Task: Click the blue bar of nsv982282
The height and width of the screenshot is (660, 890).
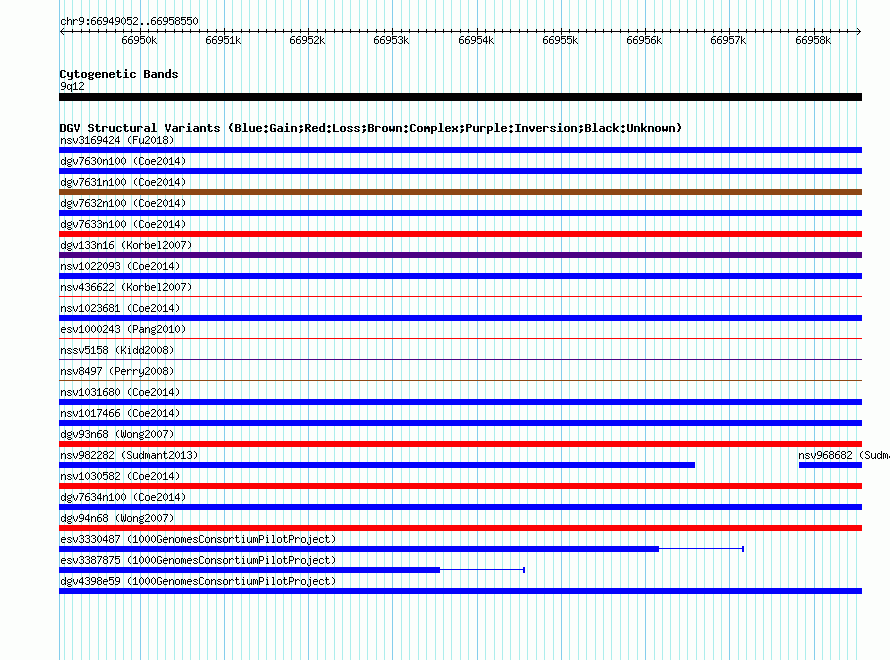Action: point(377,465)
